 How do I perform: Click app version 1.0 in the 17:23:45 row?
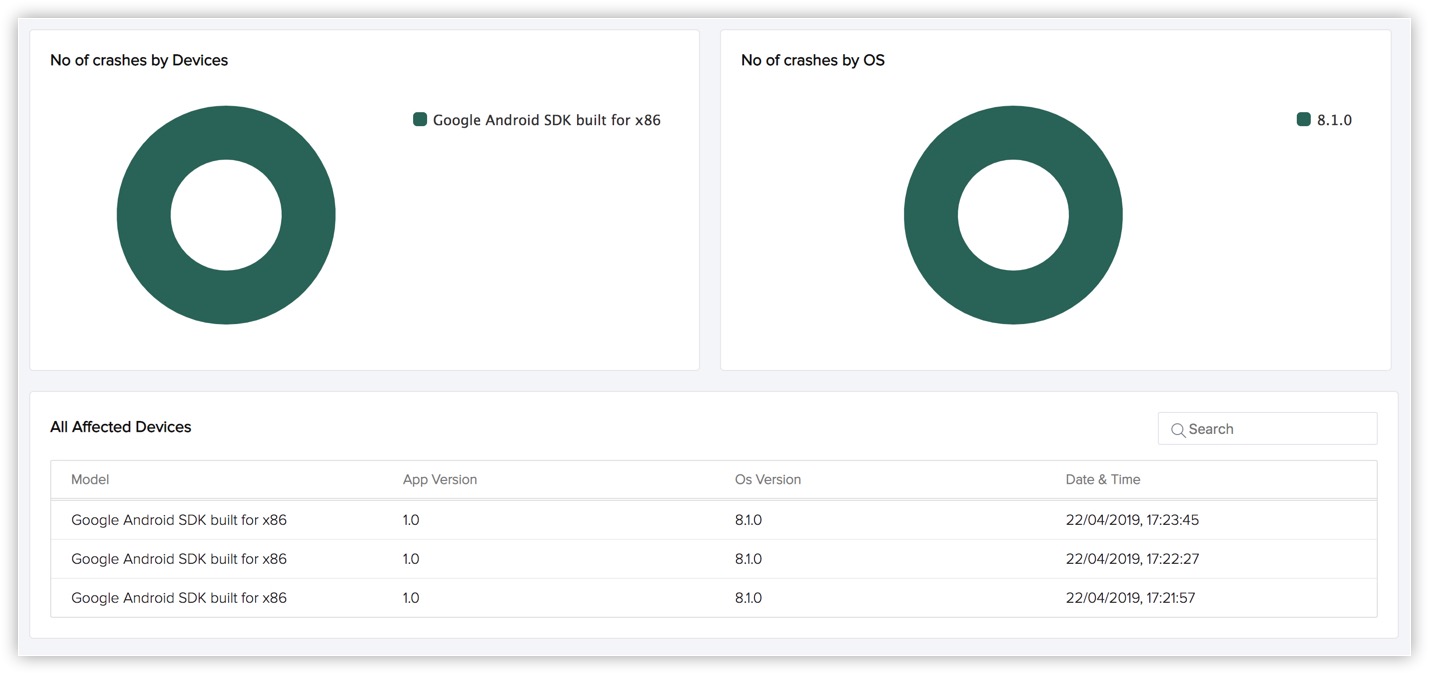click(411, 520)
